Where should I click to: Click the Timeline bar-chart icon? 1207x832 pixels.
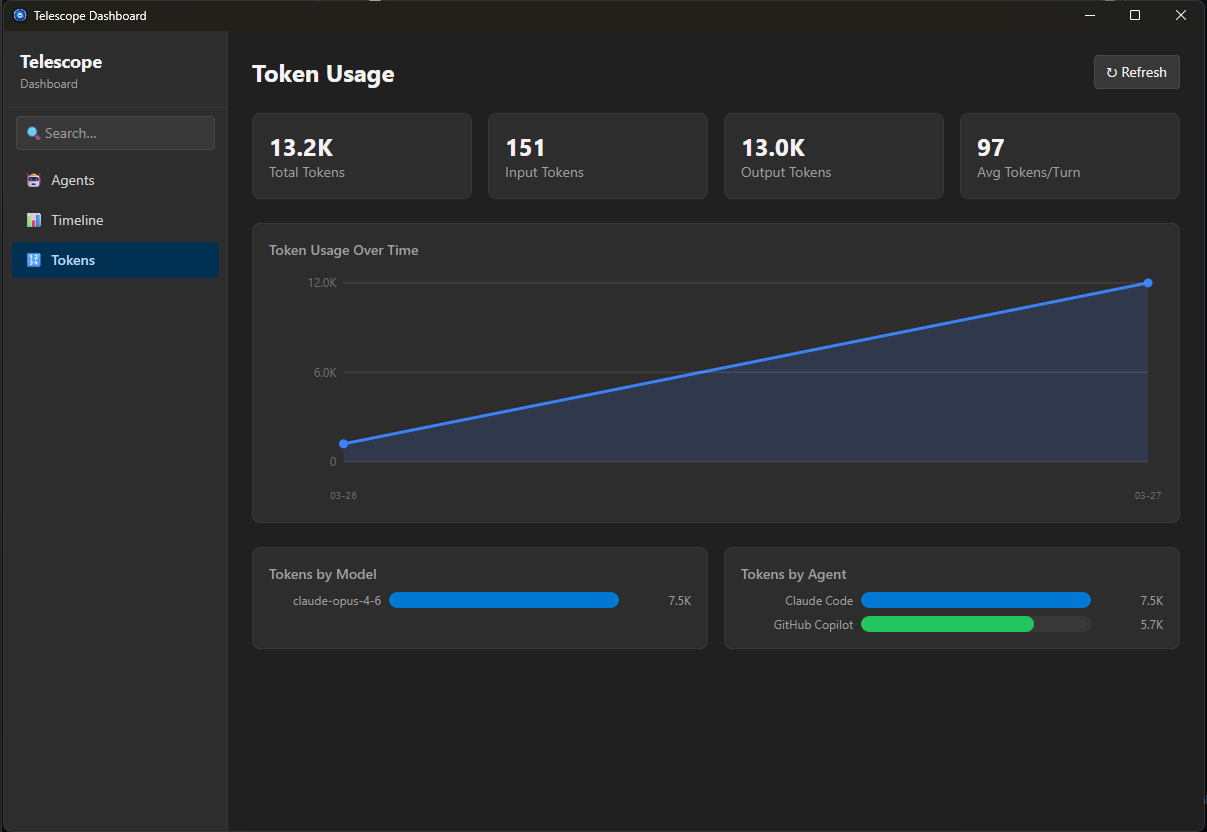point(33,220)
